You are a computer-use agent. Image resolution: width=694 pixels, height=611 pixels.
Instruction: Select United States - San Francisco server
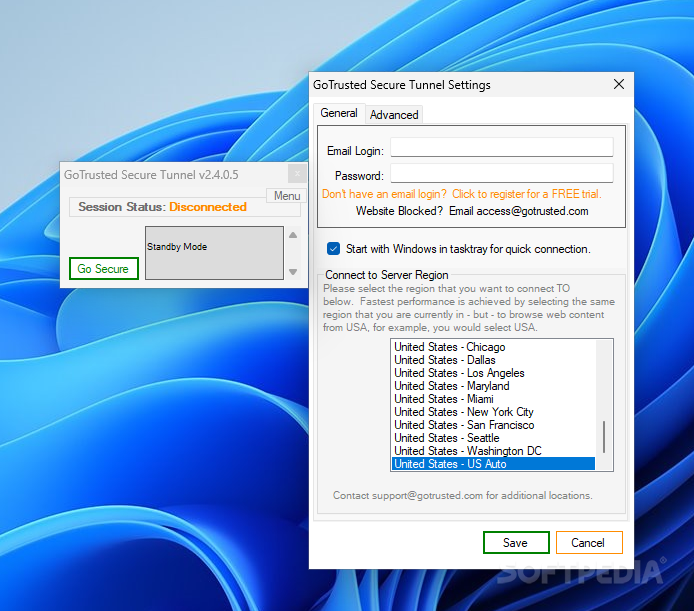(x=494, y=425)
